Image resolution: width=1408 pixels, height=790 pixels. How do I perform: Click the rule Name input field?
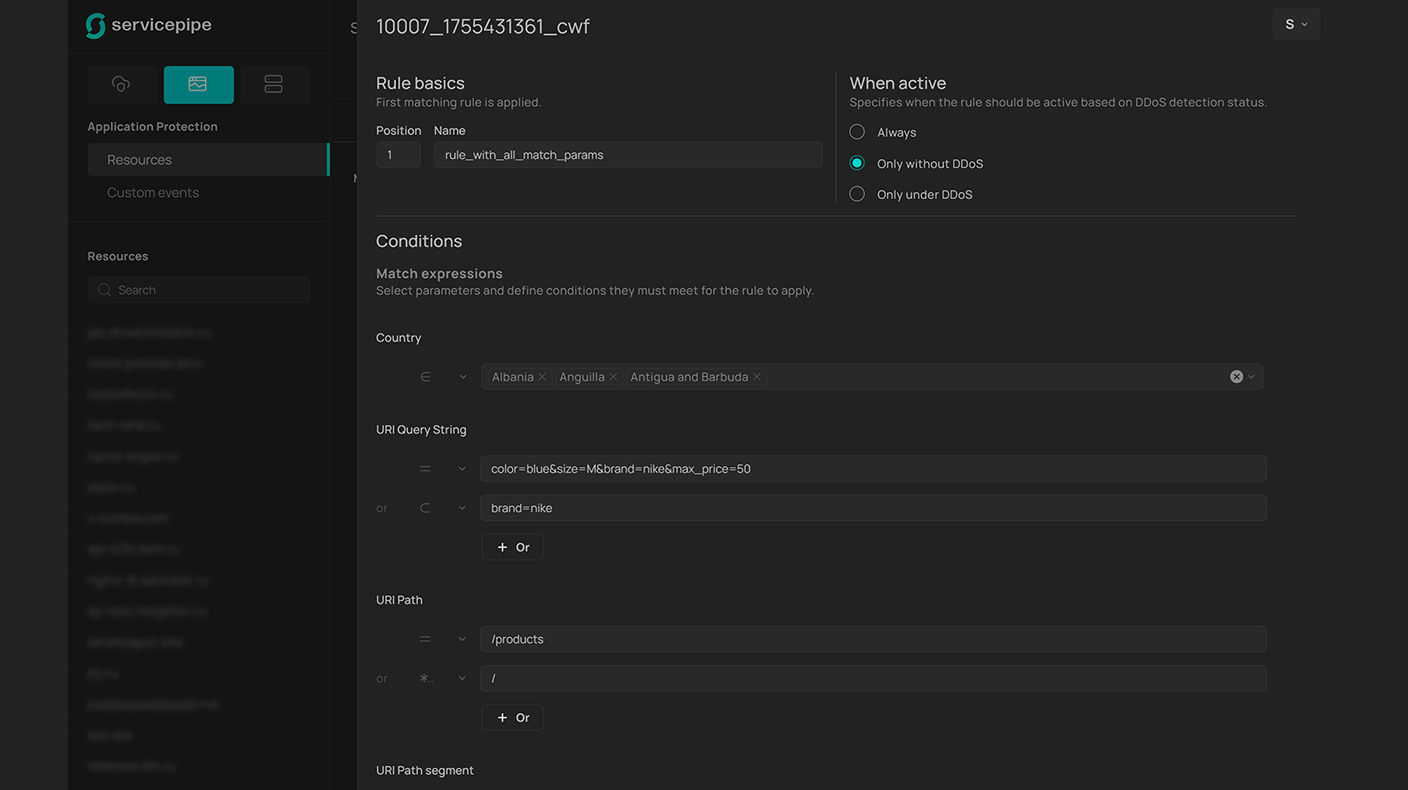coord(627,155)
